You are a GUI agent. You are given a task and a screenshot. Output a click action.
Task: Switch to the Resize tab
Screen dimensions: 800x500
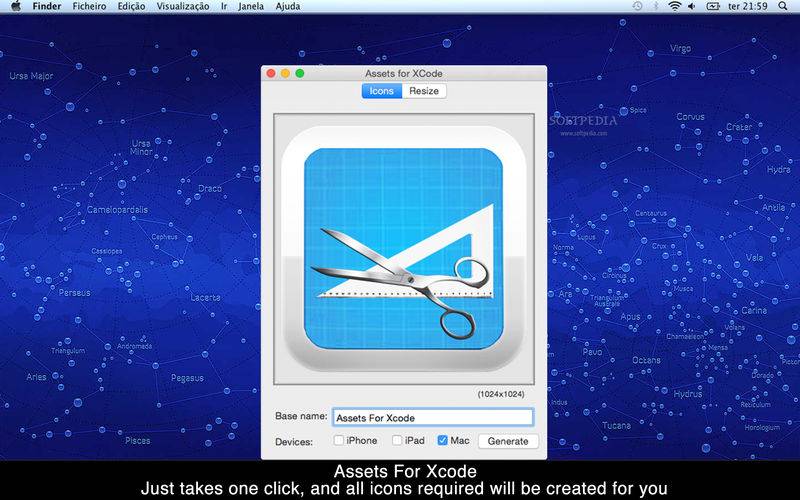point(424,91)
